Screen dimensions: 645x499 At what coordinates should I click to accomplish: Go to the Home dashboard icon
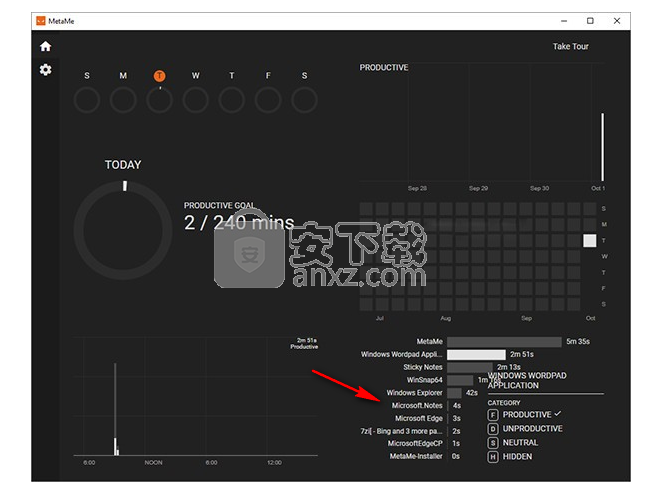coord(45,46)
